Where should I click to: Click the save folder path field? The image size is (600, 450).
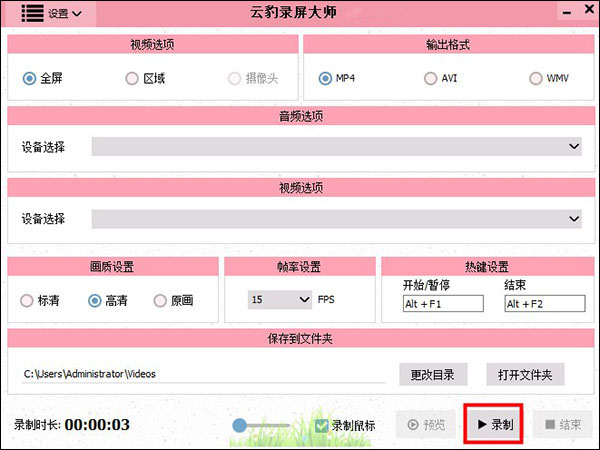pos(204,374)
